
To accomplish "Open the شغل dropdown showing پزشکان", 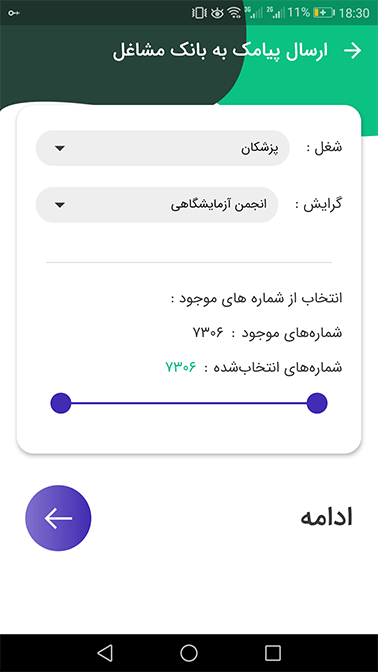I will 162,148.
